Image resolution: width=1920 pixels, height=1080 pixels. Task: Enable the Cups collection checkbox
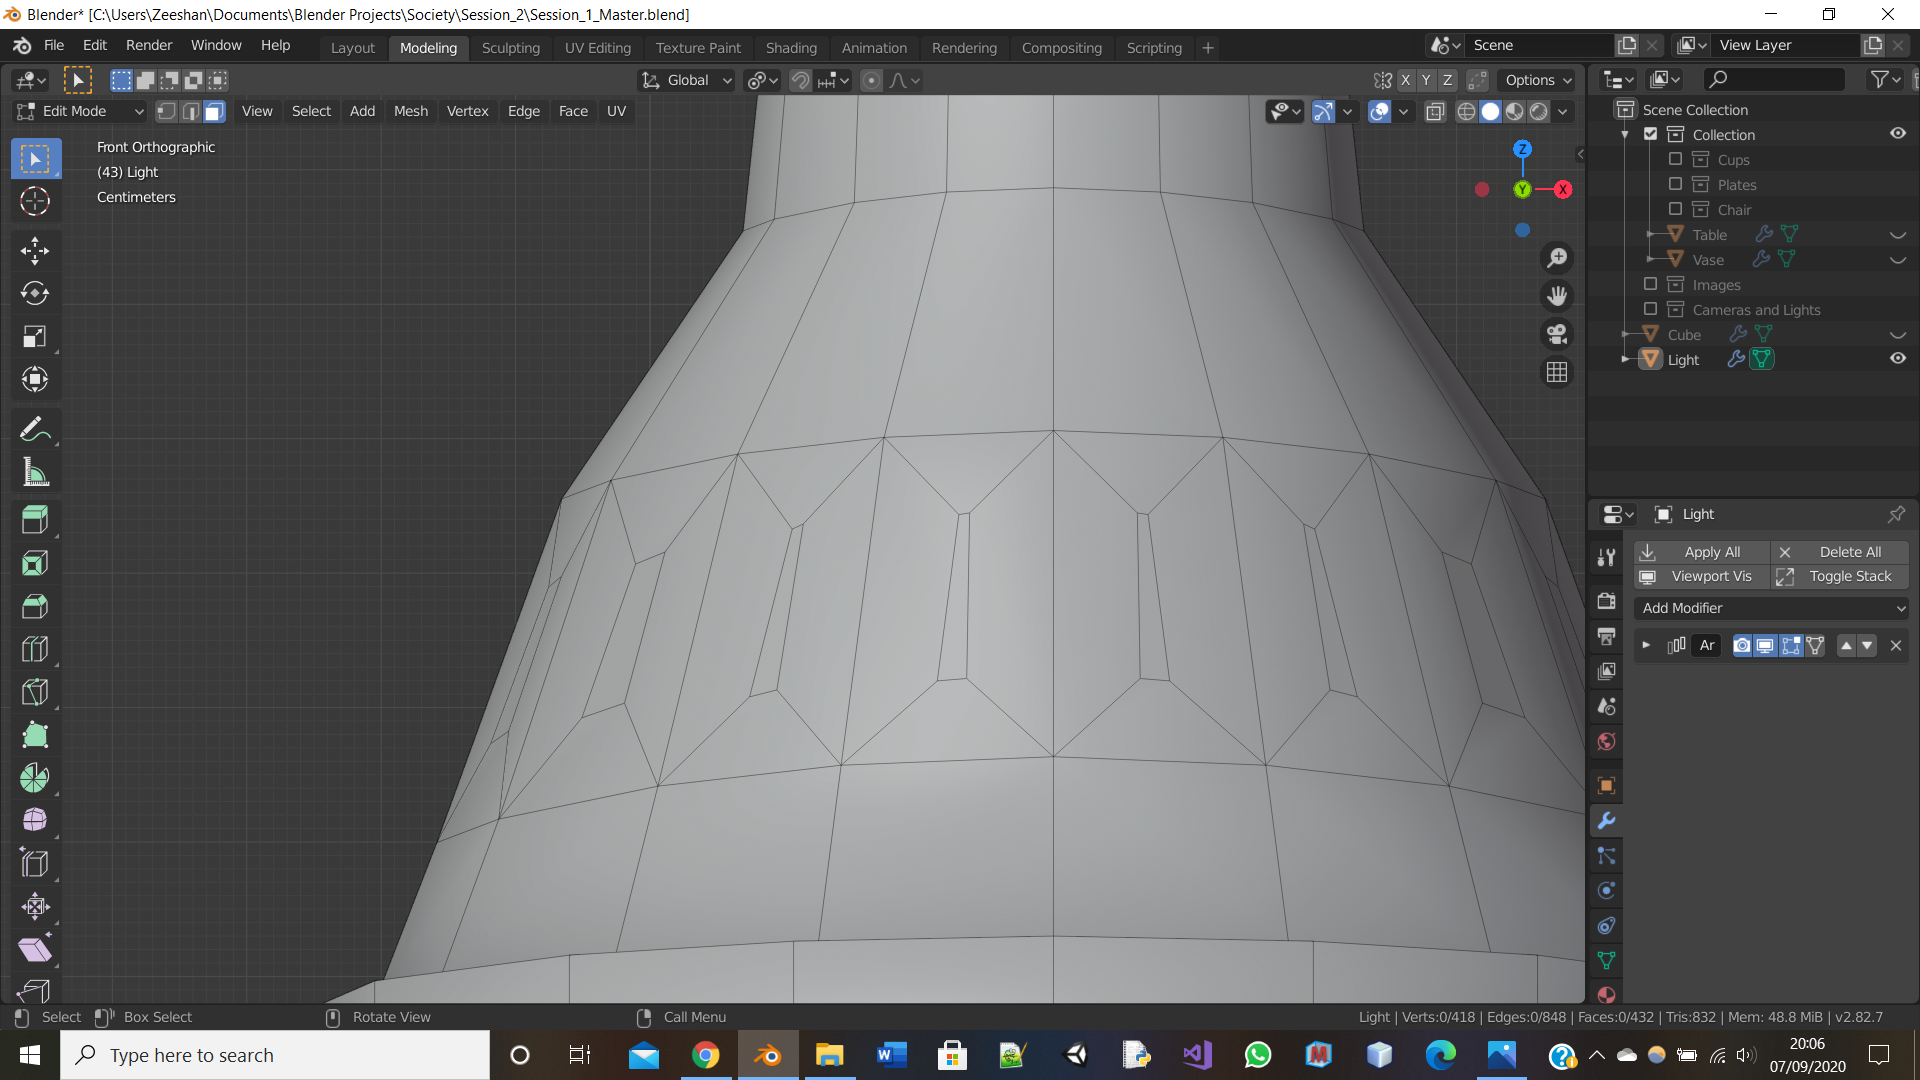[1676, 159]
